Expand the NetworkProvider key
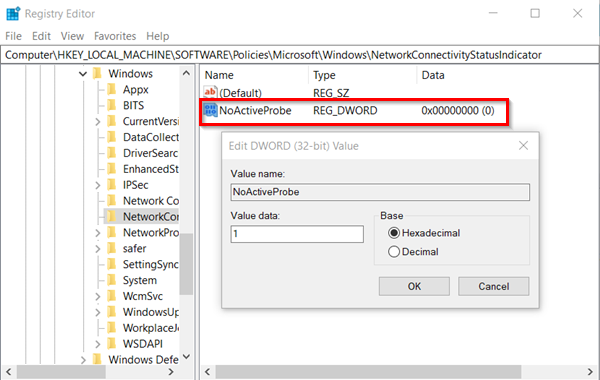Image resolution: width=600 pixels, height=380 pixels. pyautogui.click(x=98, y=233)
